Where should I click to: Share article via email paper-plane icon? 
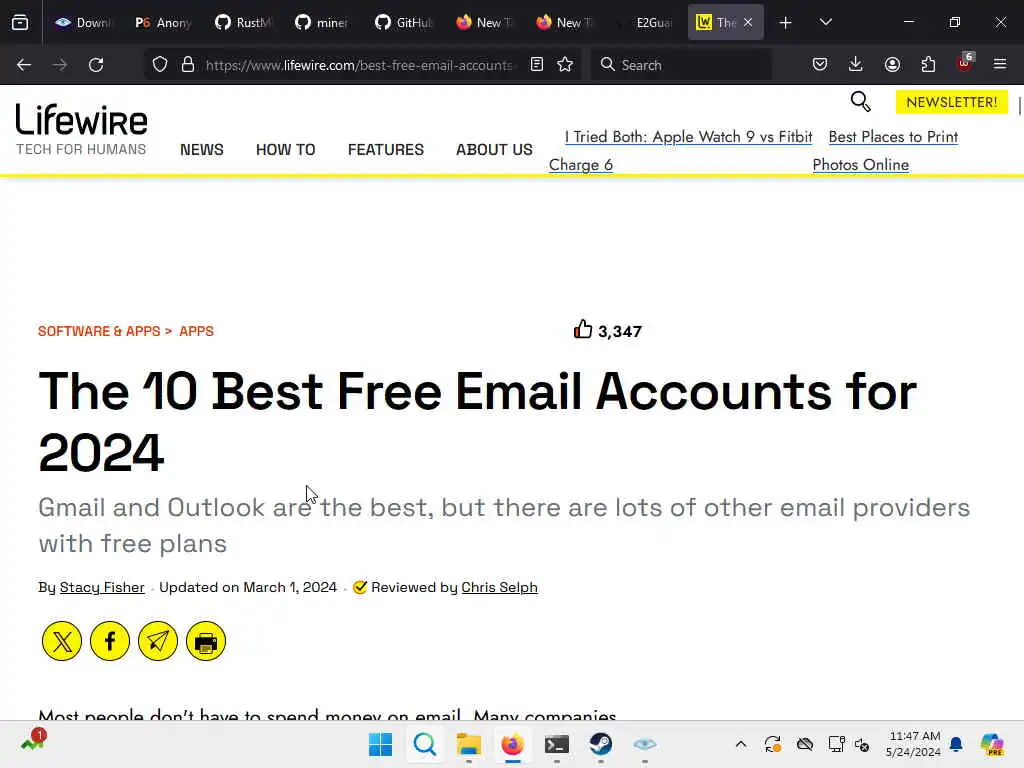(x=158, y=641)
